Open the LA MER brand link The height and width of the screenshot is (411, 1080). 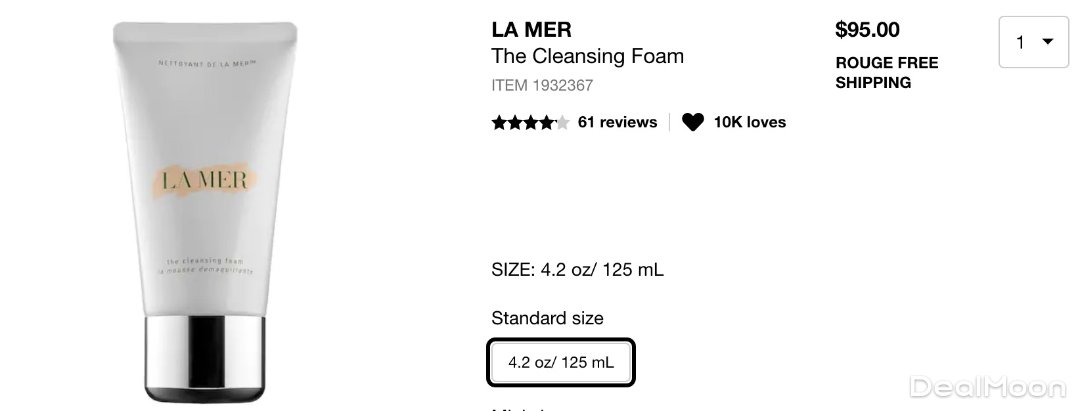click(x=531, y=30)
